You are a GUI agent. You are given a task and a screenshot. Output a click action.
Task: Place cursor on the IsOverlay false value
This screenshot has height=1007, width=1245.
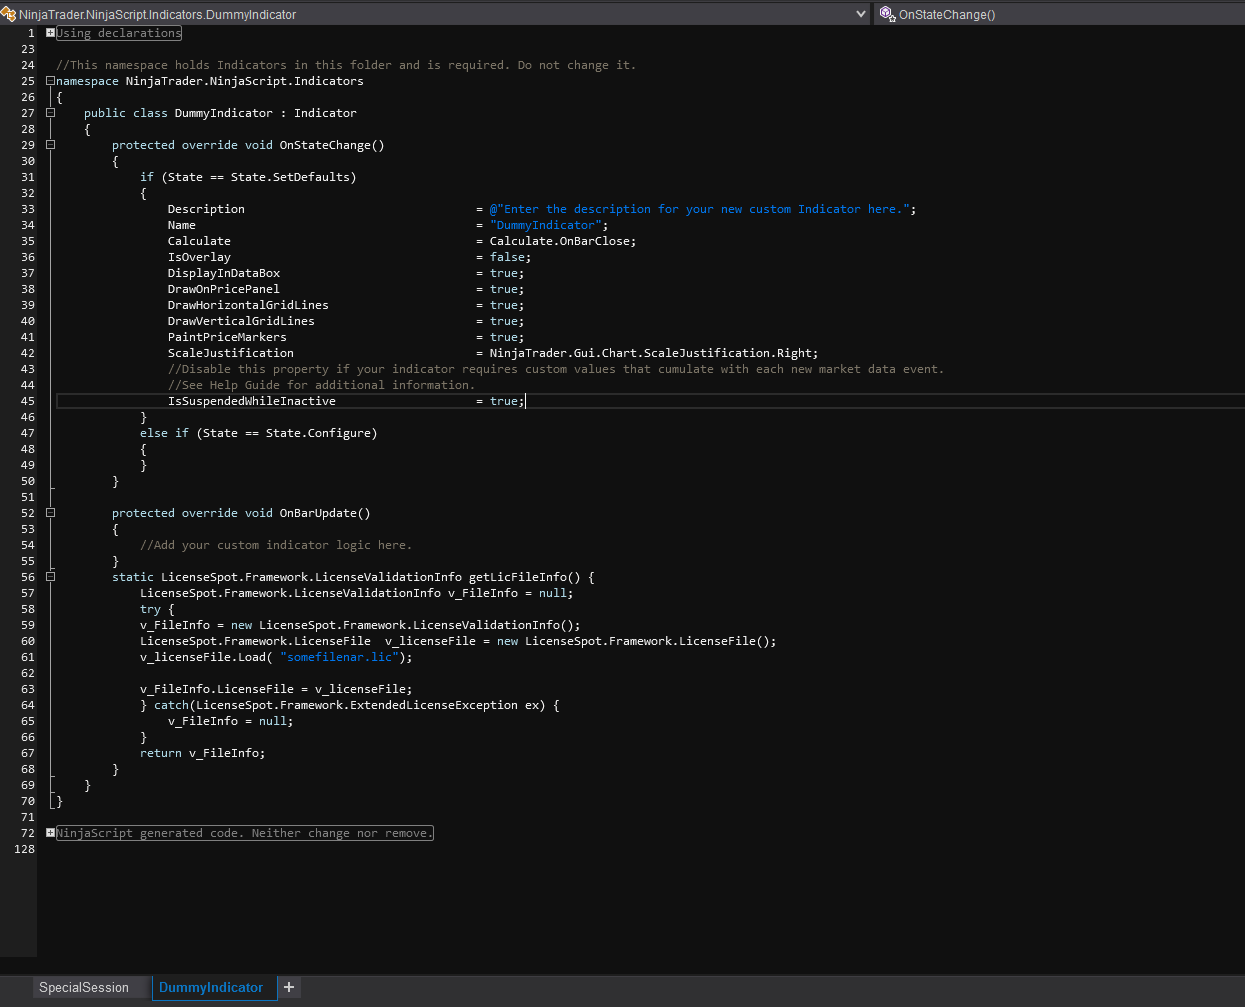pyautogui.click(x=507, y=257)
